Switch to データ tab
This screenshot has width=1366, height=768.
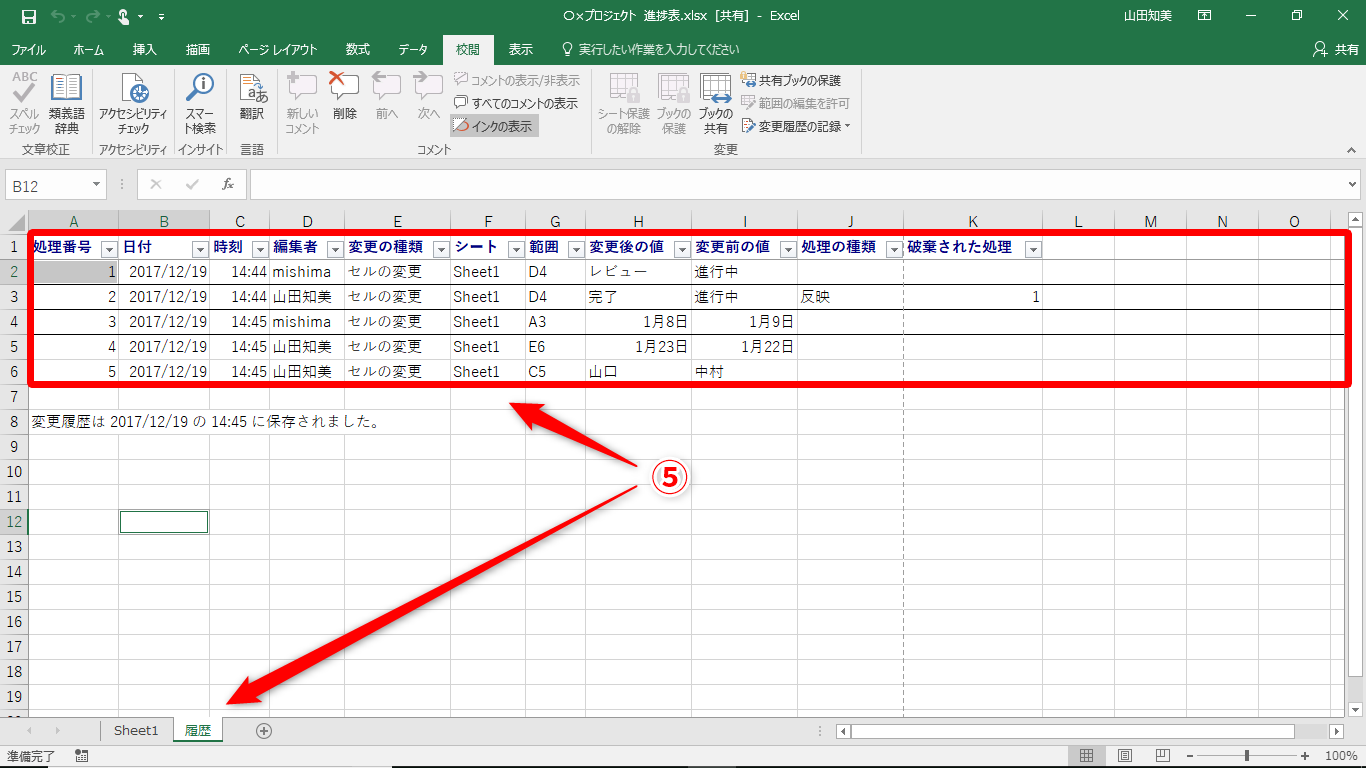[x=413, y=49]
